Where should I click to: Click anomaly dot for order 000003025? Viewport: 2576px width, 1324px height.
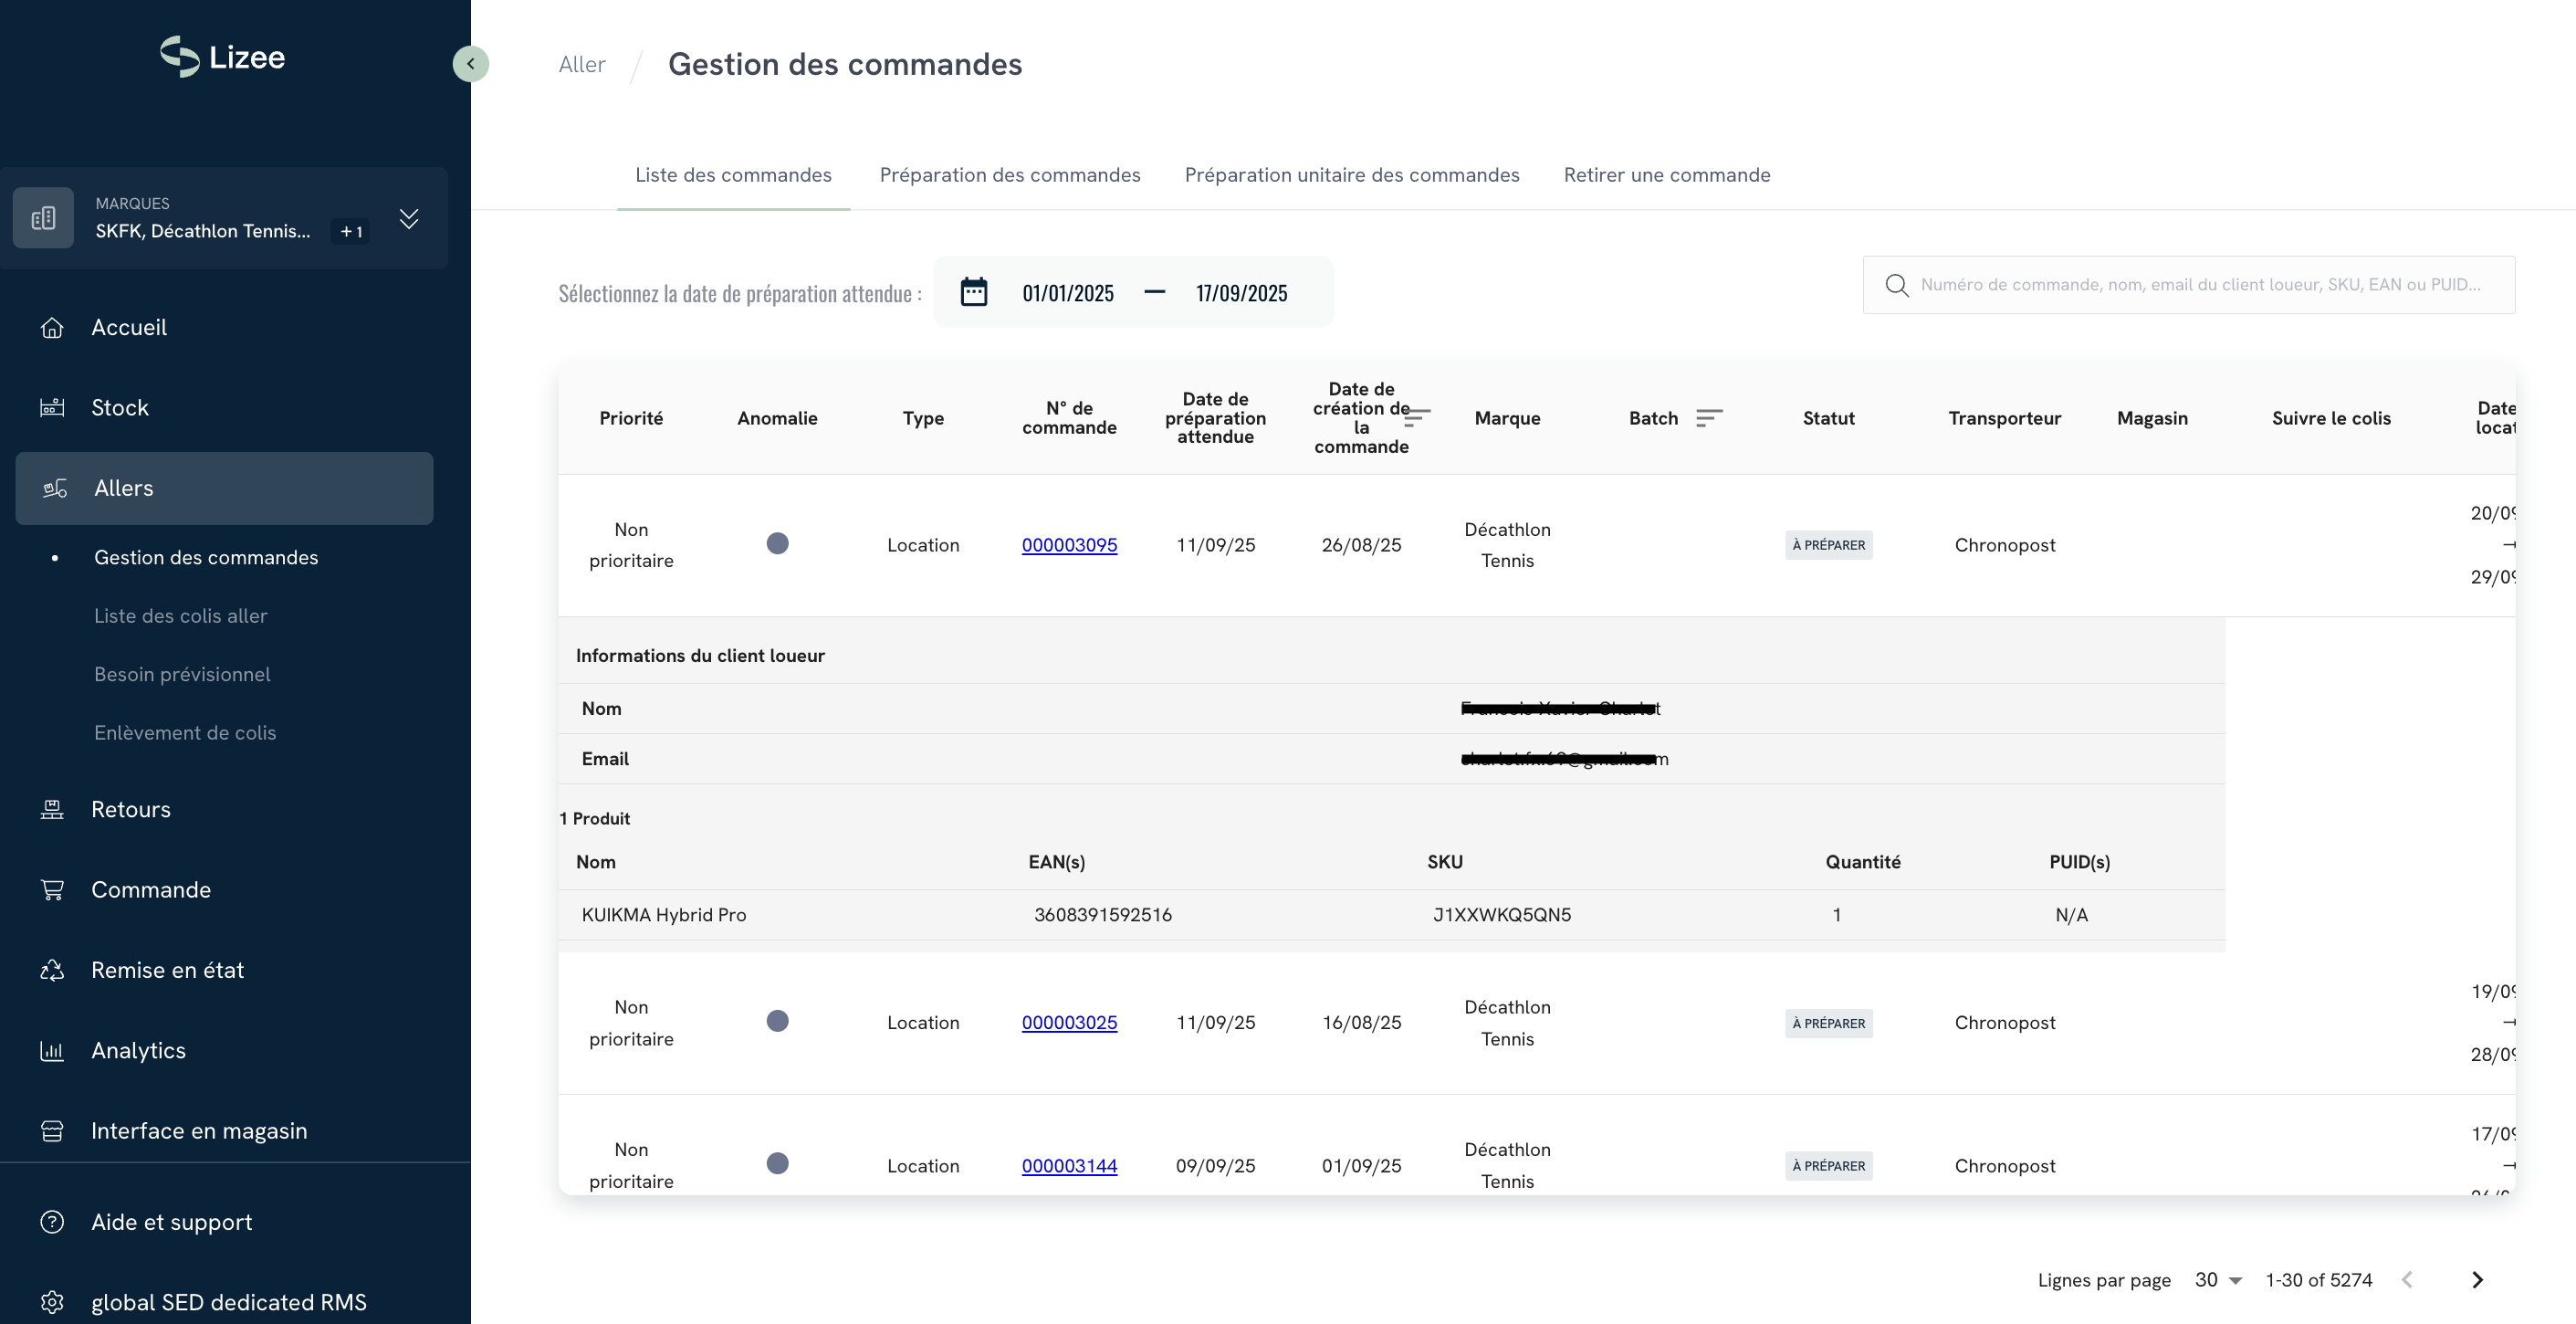pyautogui.click(x=777, y=1021)
